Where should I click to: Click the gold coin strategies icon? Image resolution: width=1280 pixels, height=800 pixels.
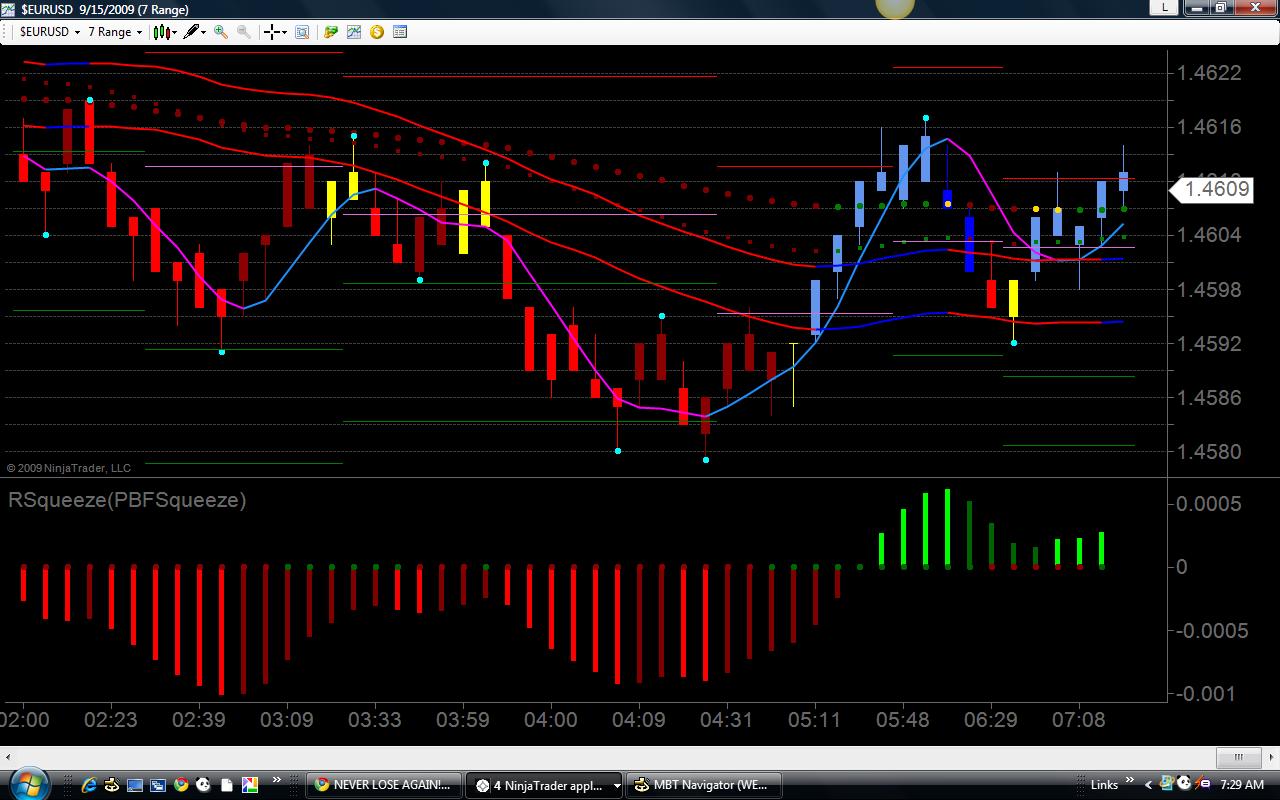pos(377,32)
